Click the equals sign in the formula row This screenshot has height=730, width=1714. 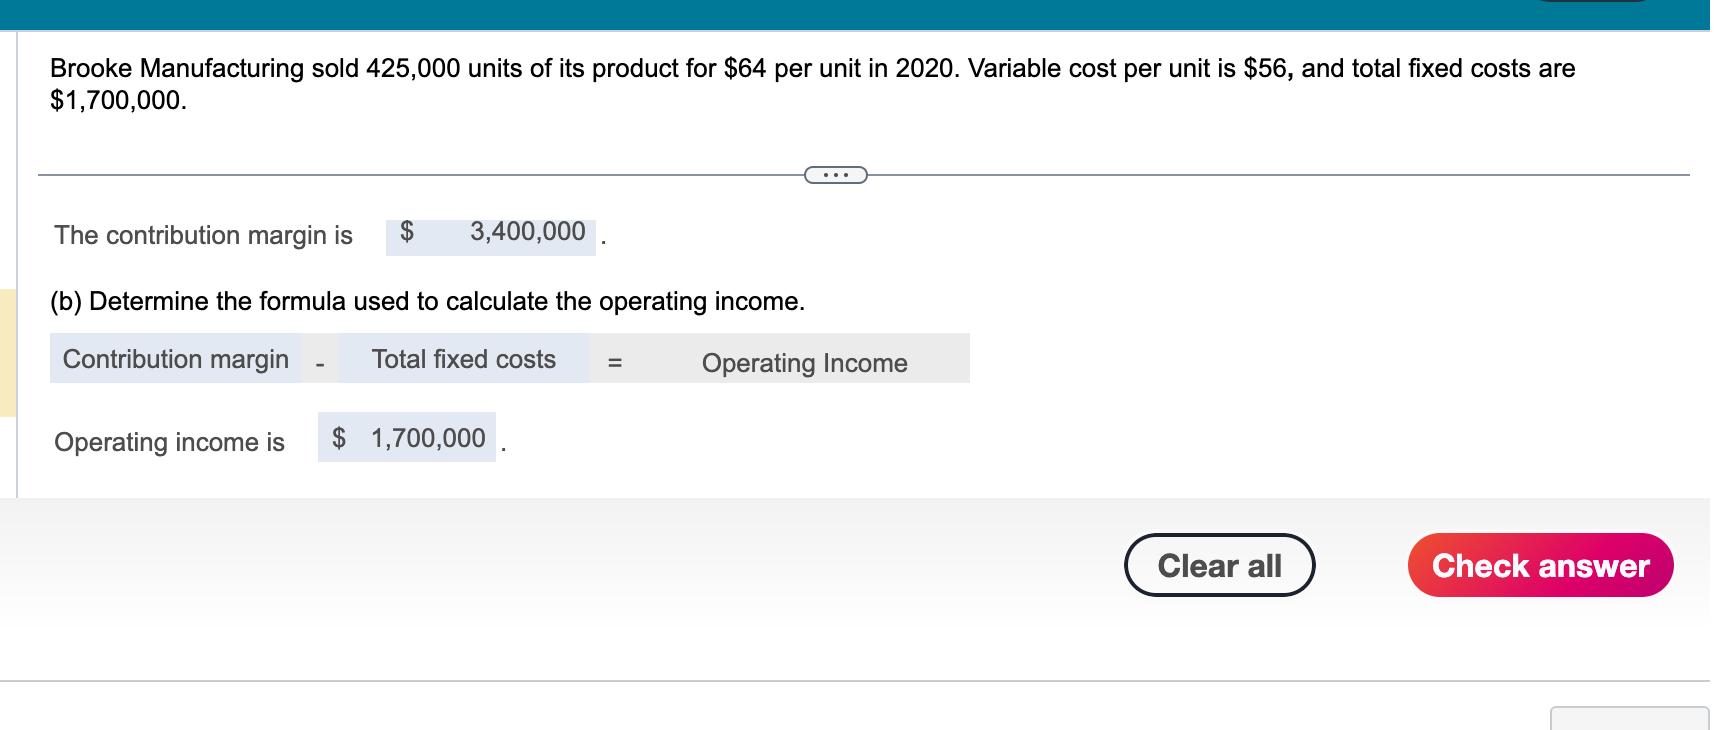614,363
